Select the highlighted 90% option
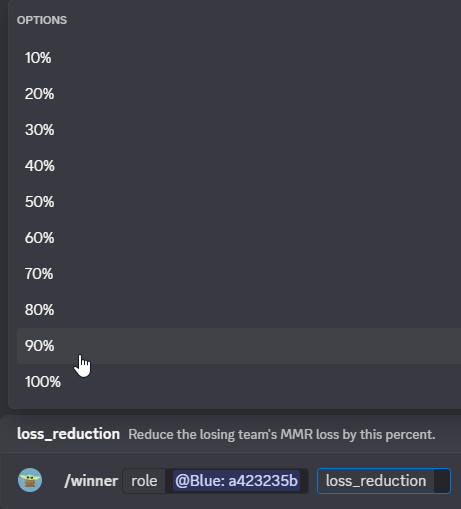Image resolution: width=461 pixels, height=509 pixels. tap(239, 346)
